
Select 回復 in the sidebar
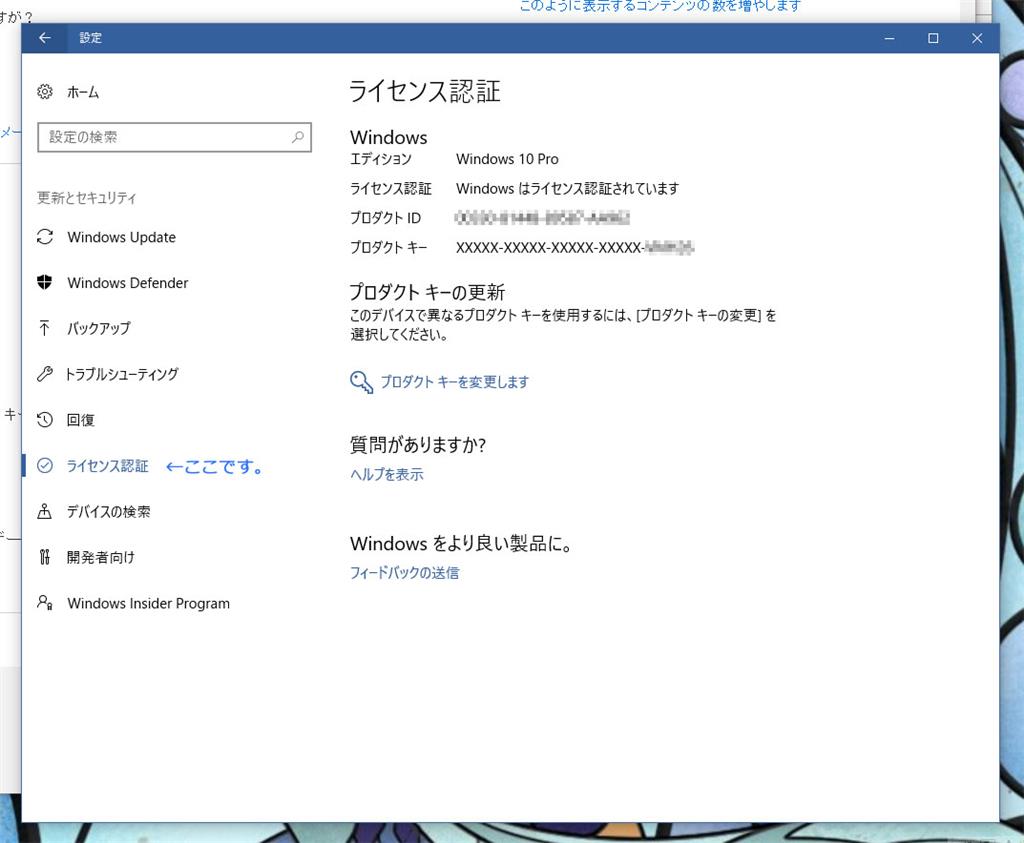point(81,420)
